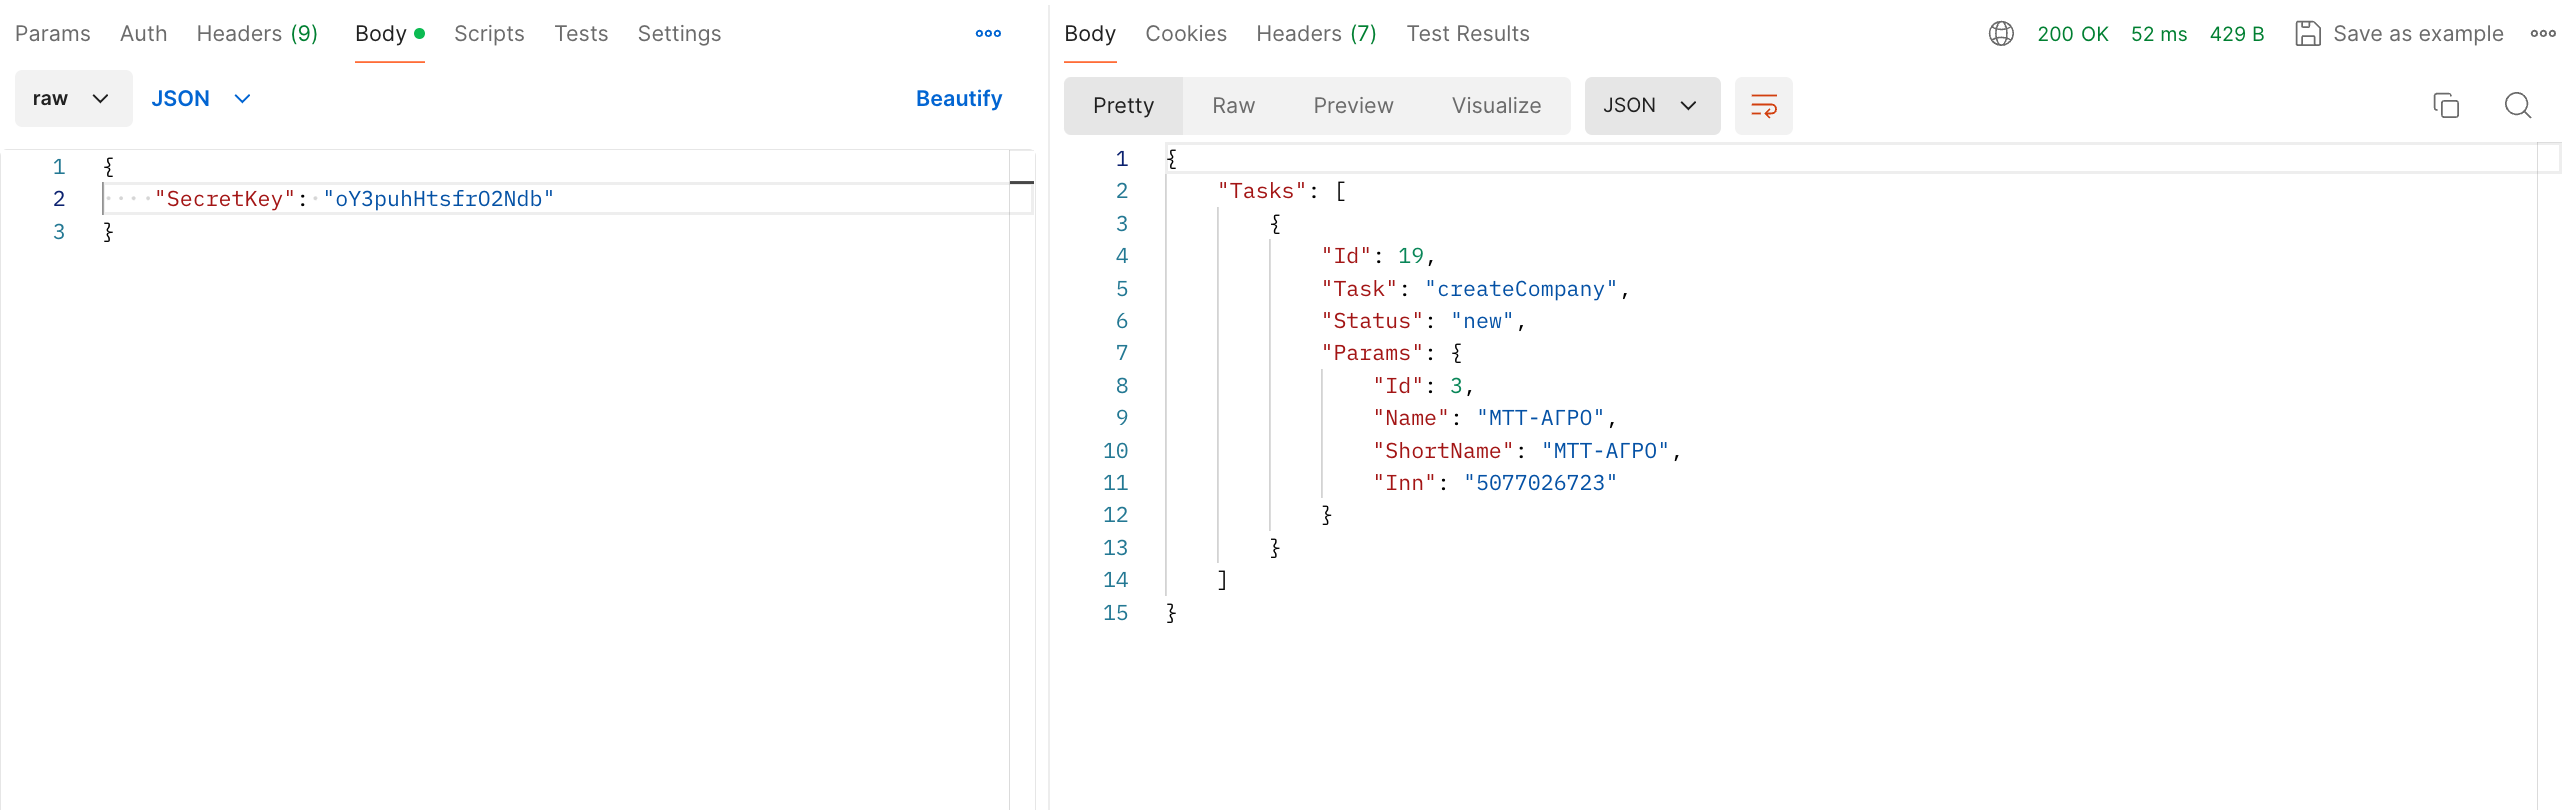This screenshot has width=2574, height=810.
Task: Expand the raw body type dropdown
Action: pos(72,99)
